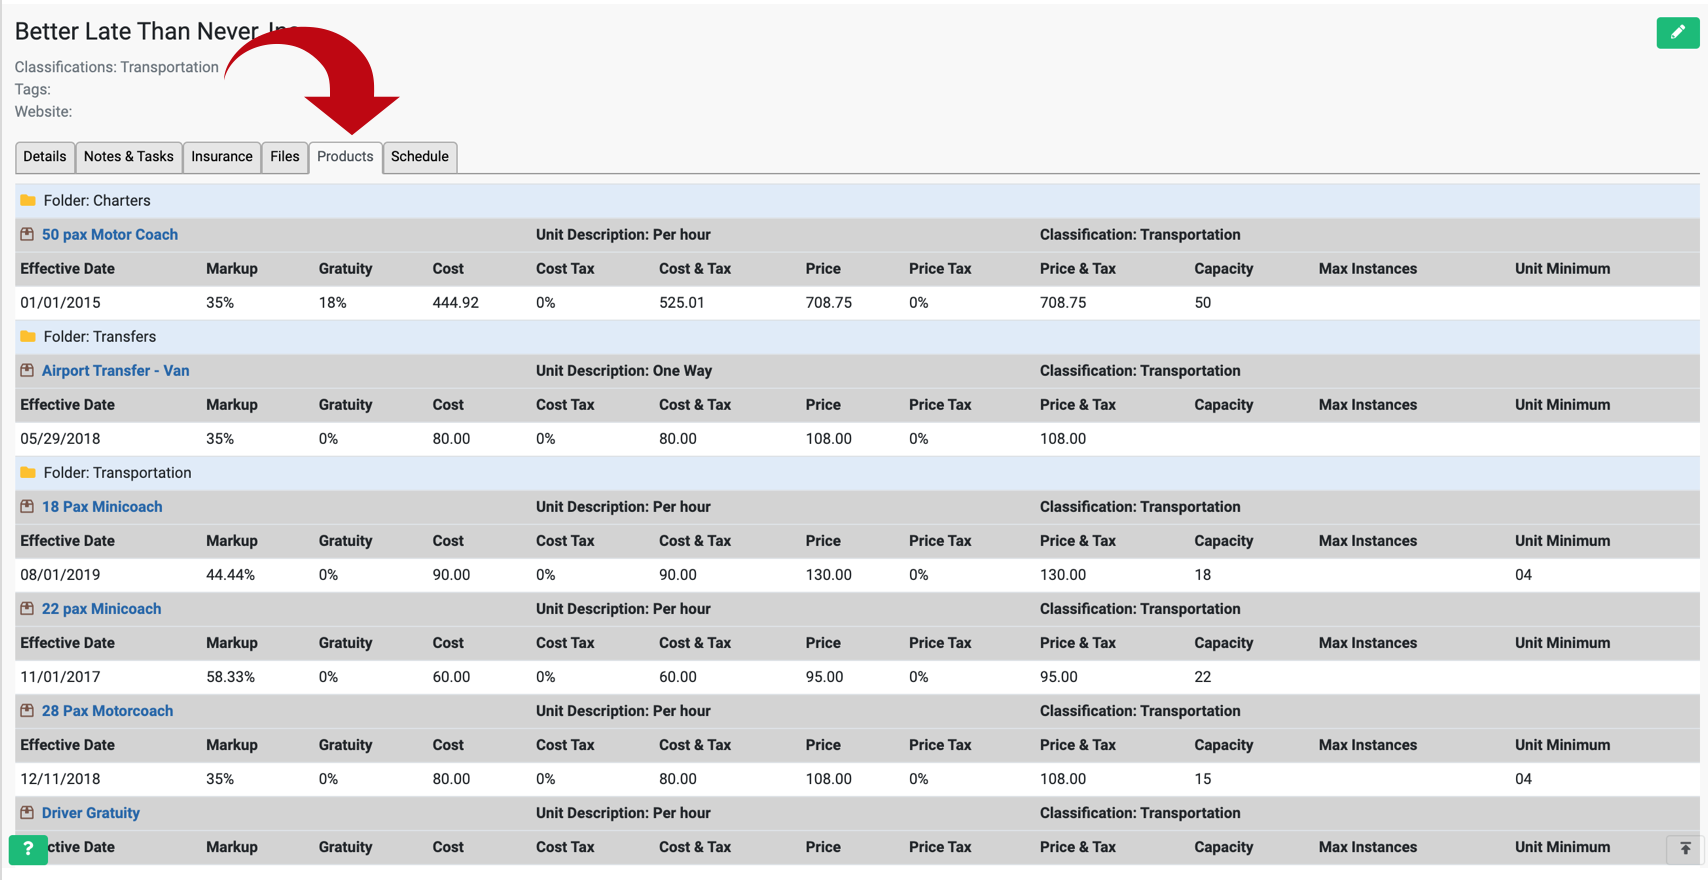Viewport: 1708px width, 880px height.
Task: Go to the Insurance tab
Action: [x=222, y=157]
